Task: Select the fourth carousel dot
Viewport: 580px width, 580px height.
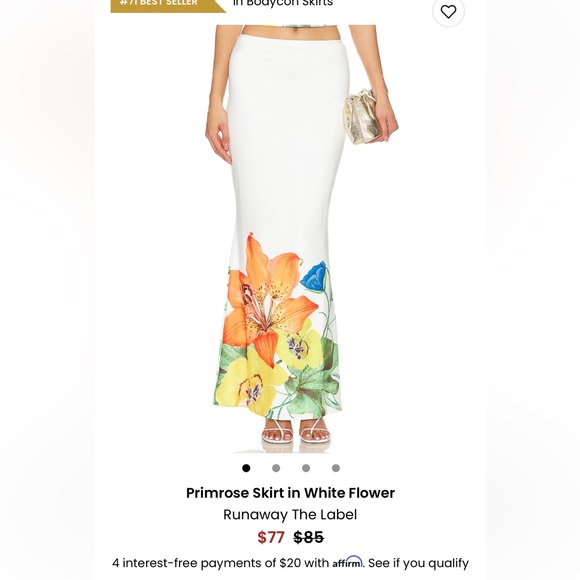Action: (x=336, y=468)
